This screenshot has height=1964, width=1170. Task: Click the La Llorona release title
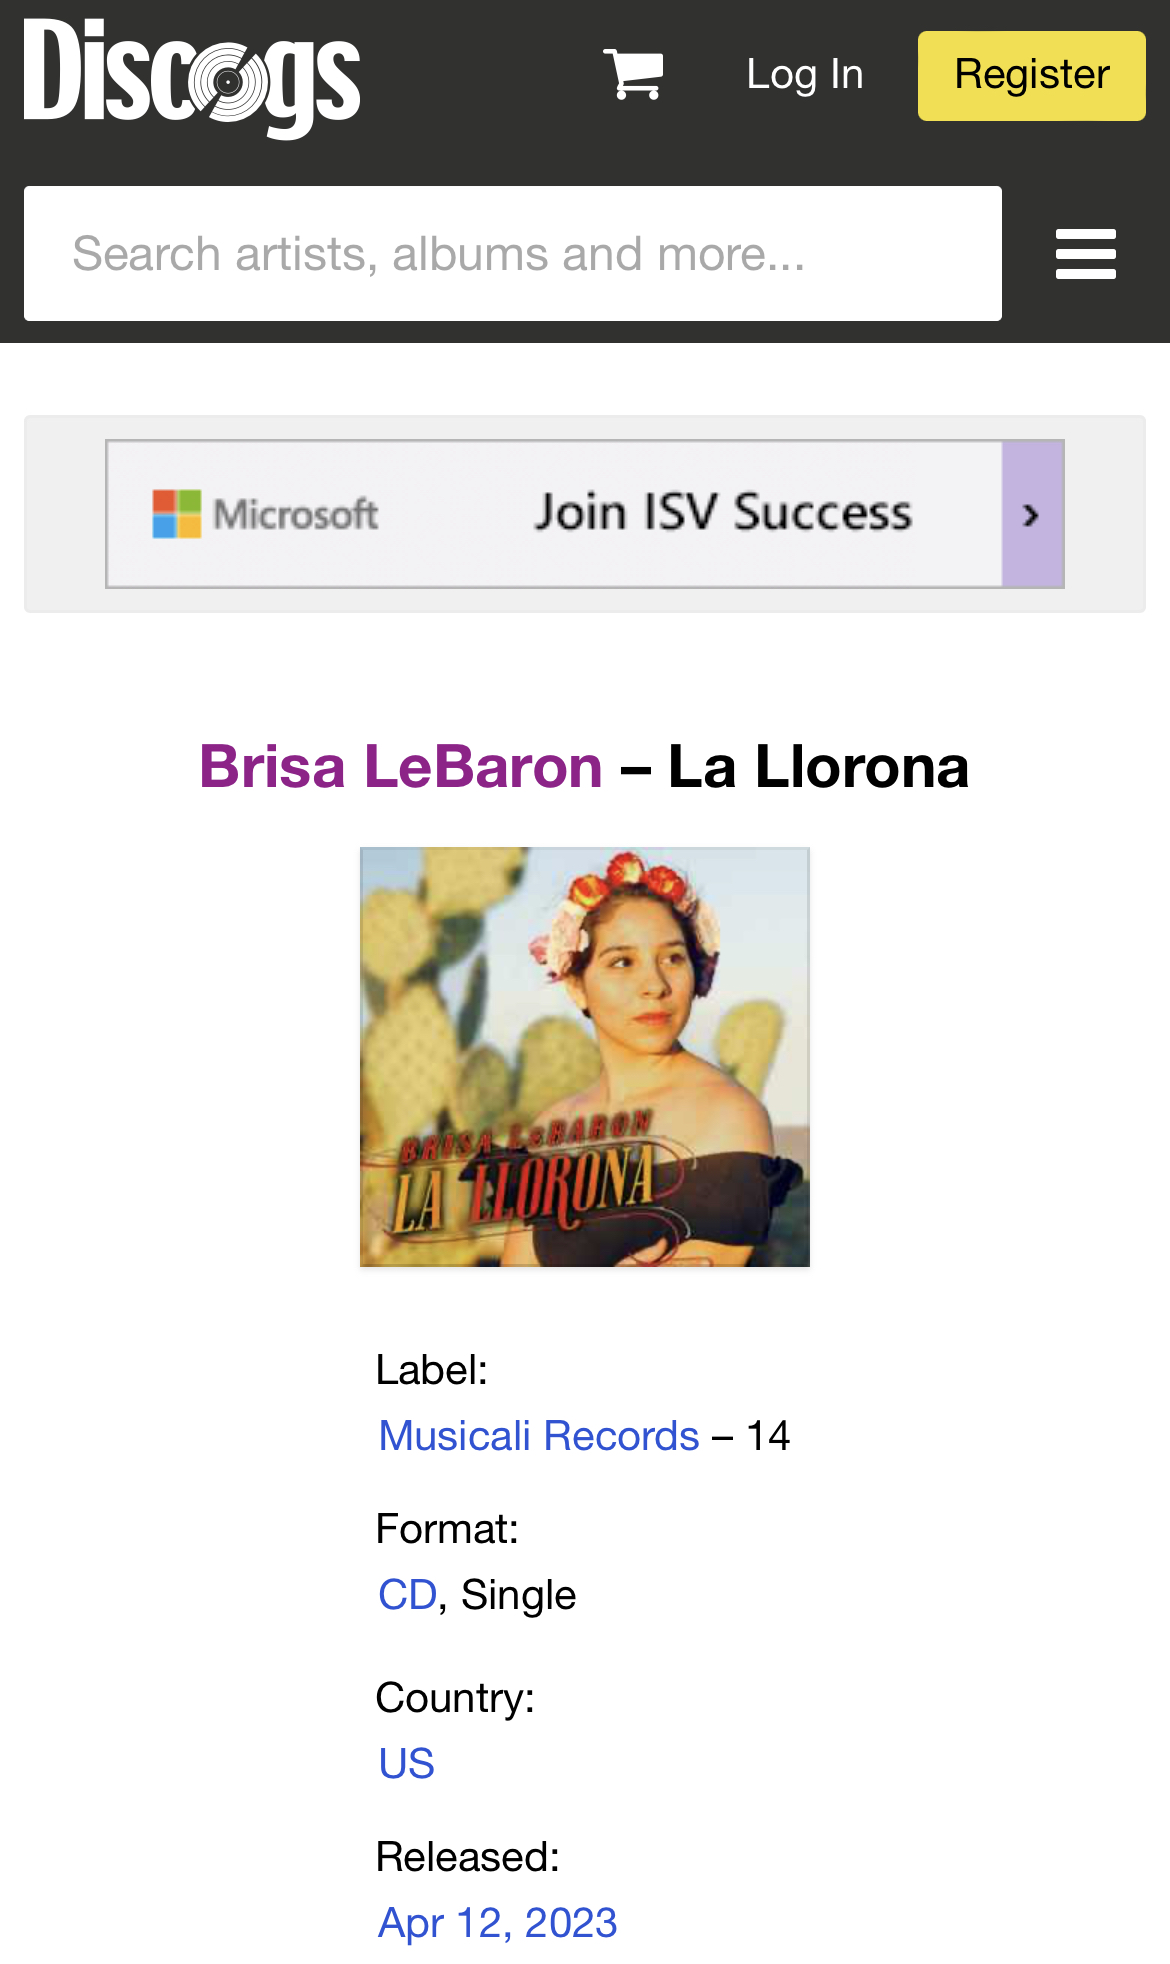818,767
